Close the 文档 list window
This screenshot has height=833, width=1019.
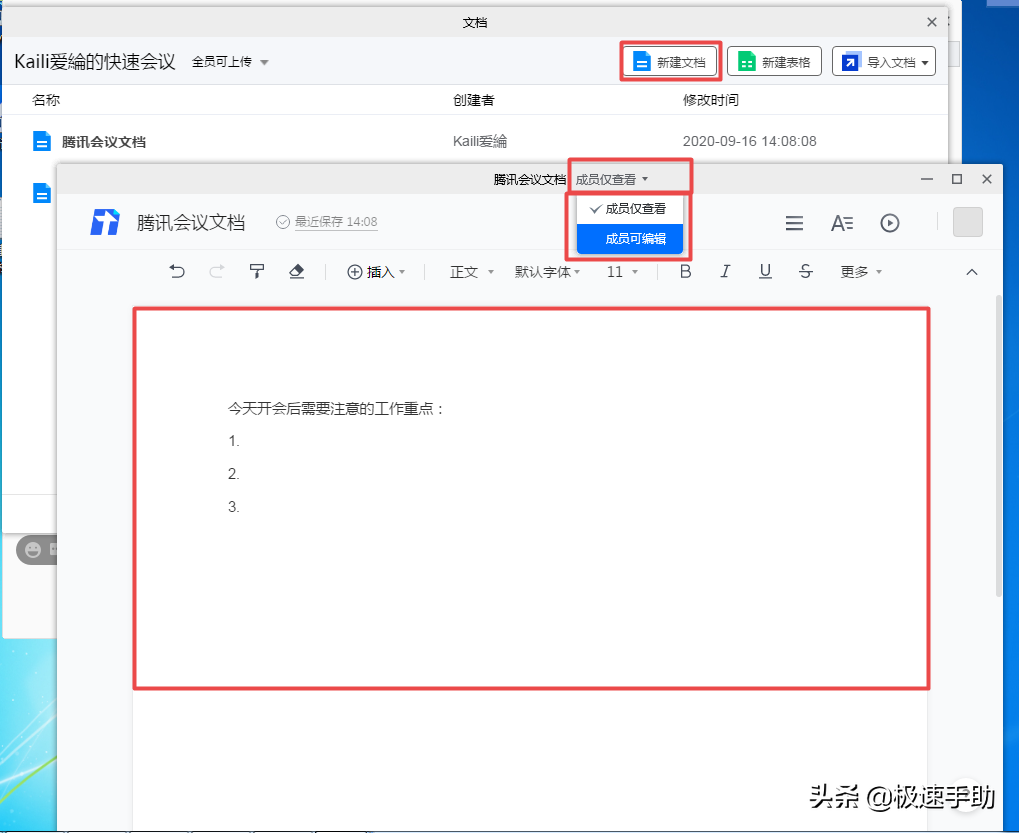(x=932, y=22)
